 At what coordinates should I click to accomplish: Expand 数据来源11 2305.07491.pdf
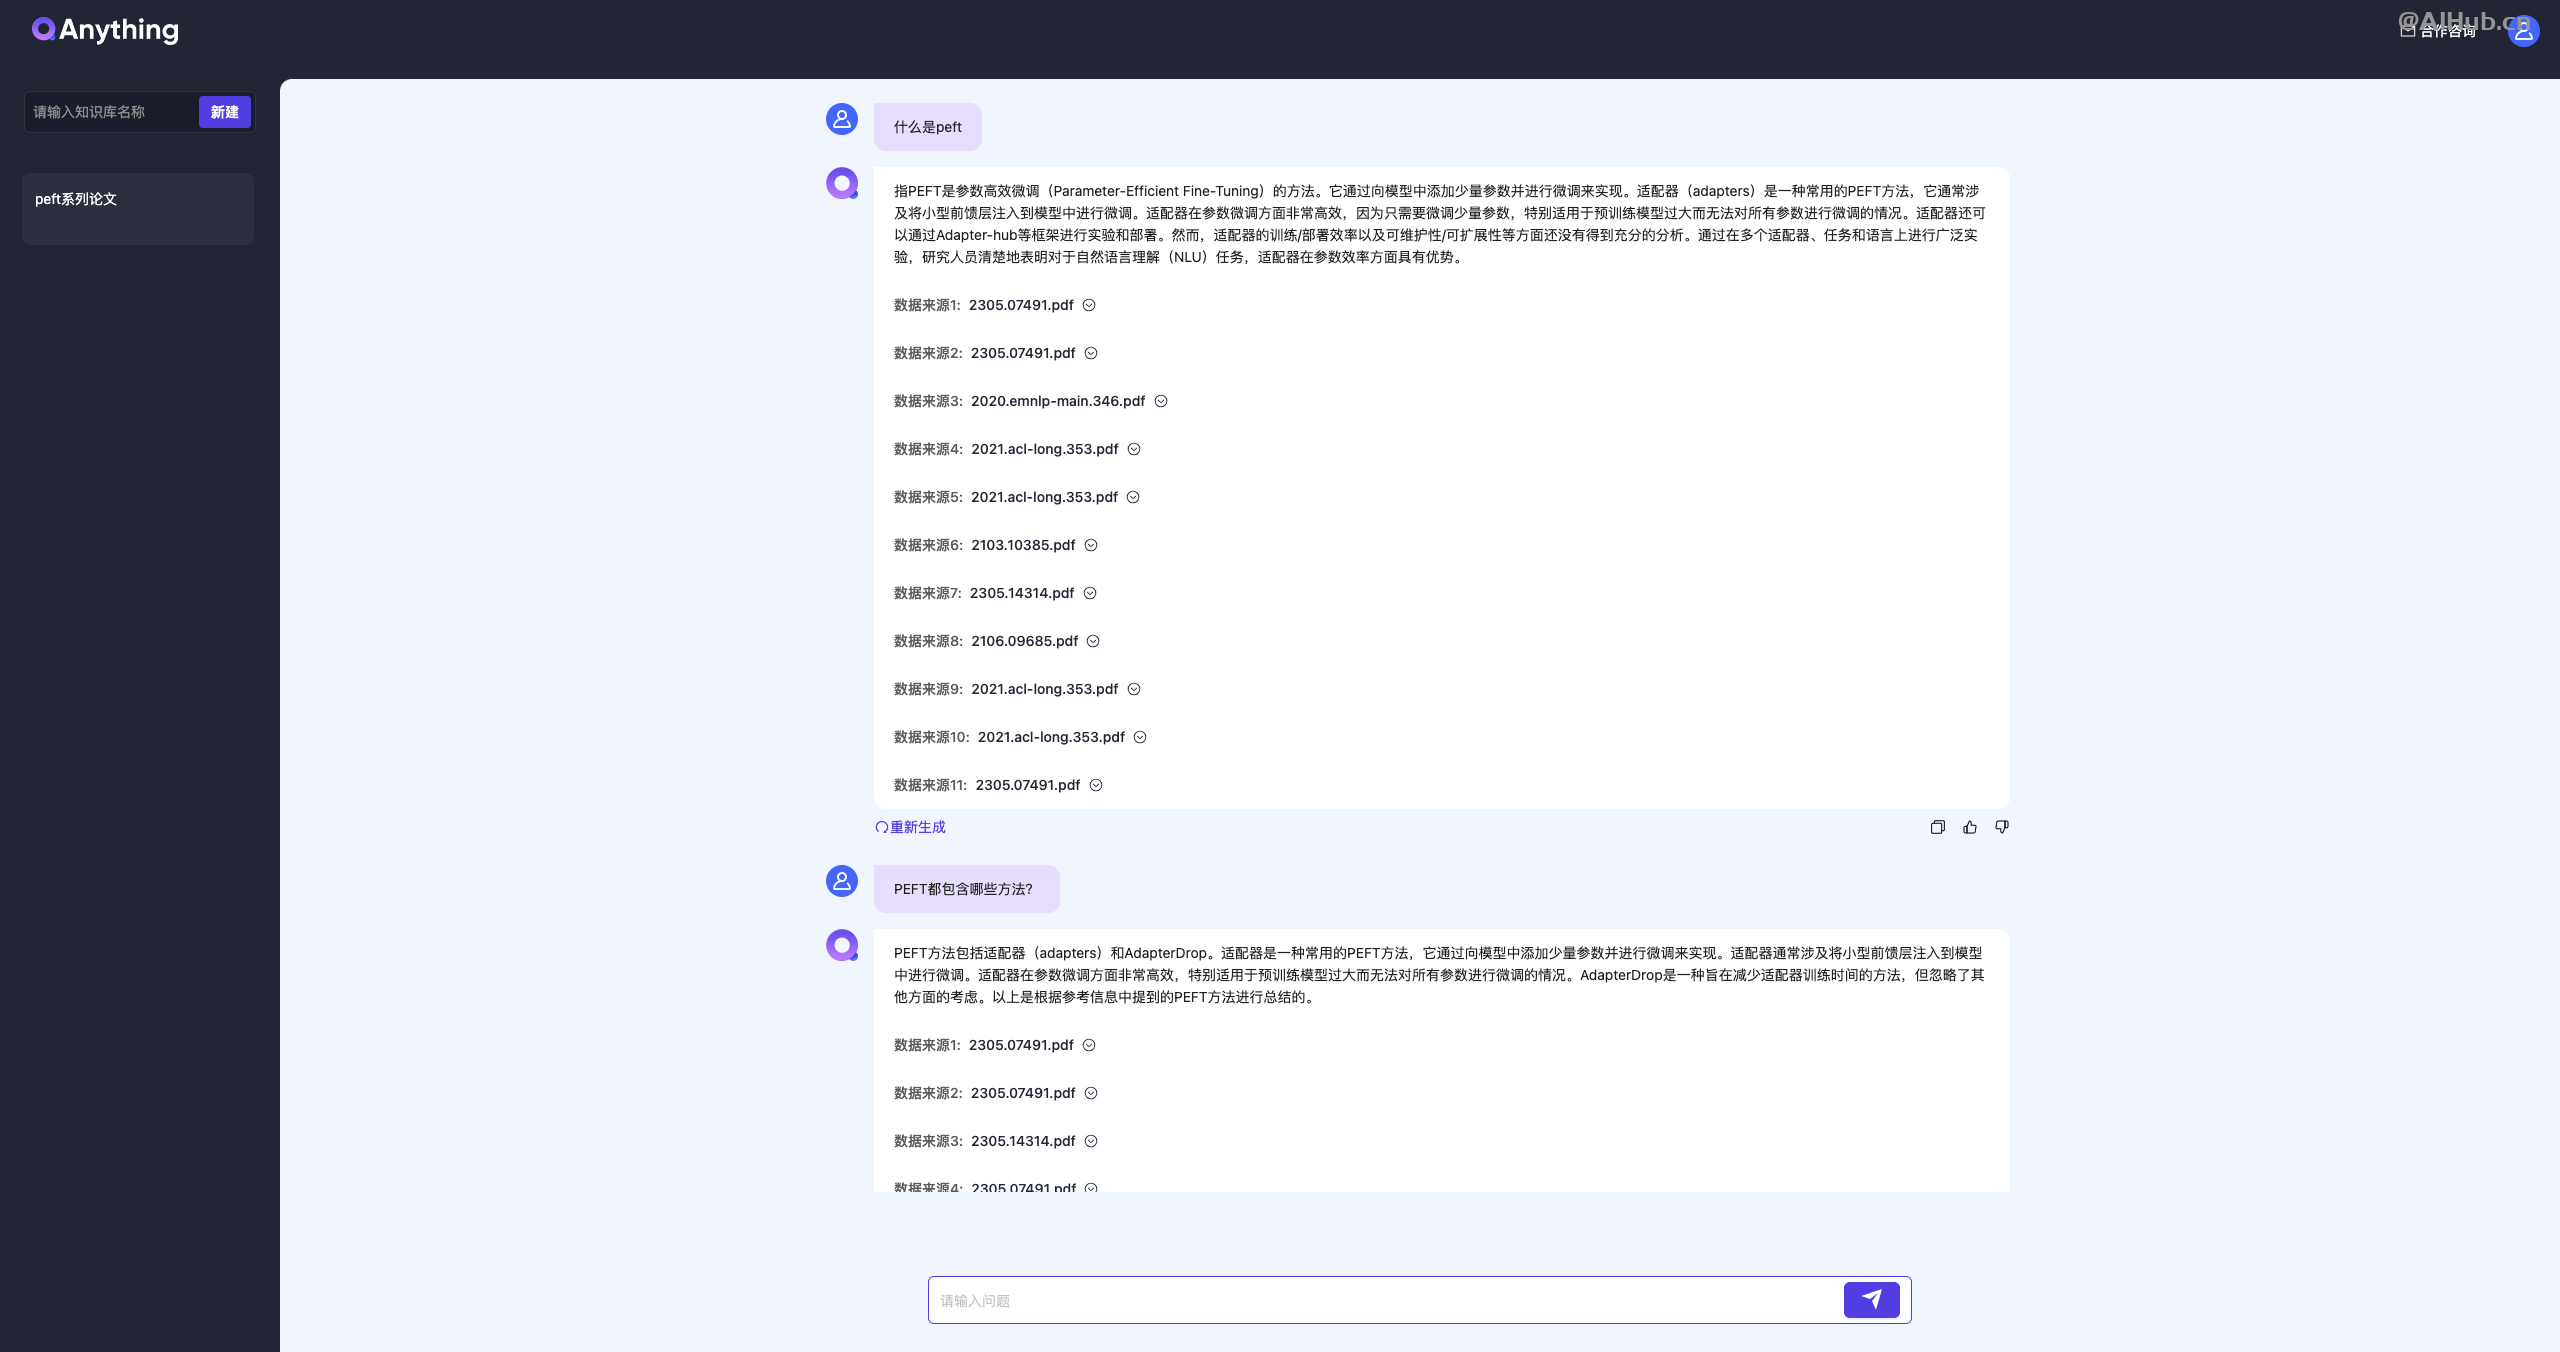click(1096, 785)
